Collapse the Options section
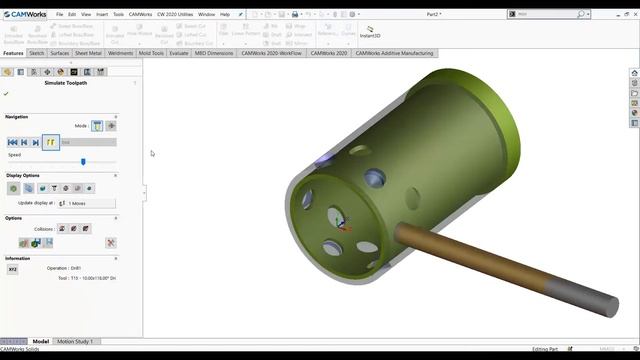The height and width of the screenshot is (360, 640). (x=116, y=218)
